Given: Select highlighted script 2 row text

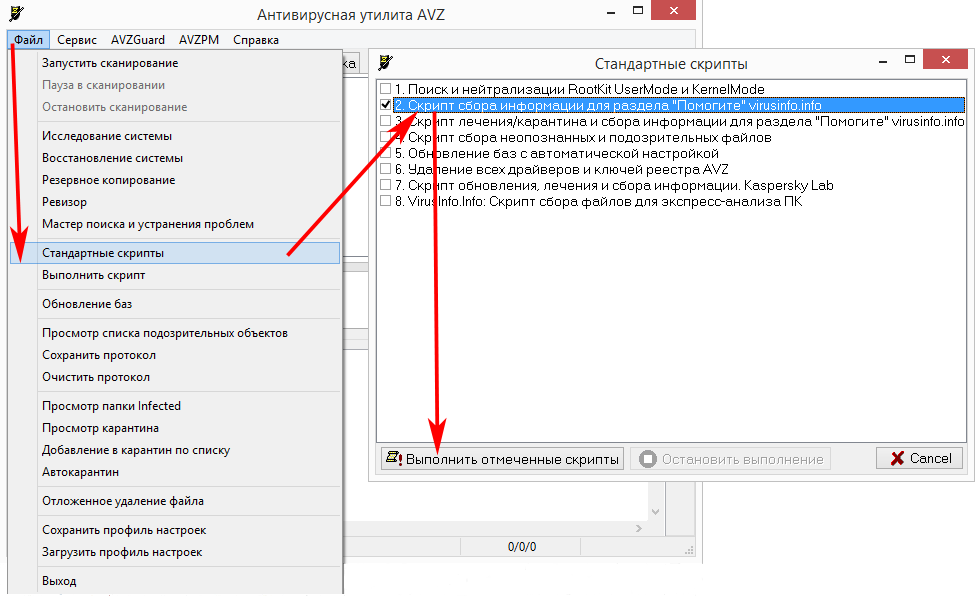Looking at the screenshot, I should click(608, 105).
